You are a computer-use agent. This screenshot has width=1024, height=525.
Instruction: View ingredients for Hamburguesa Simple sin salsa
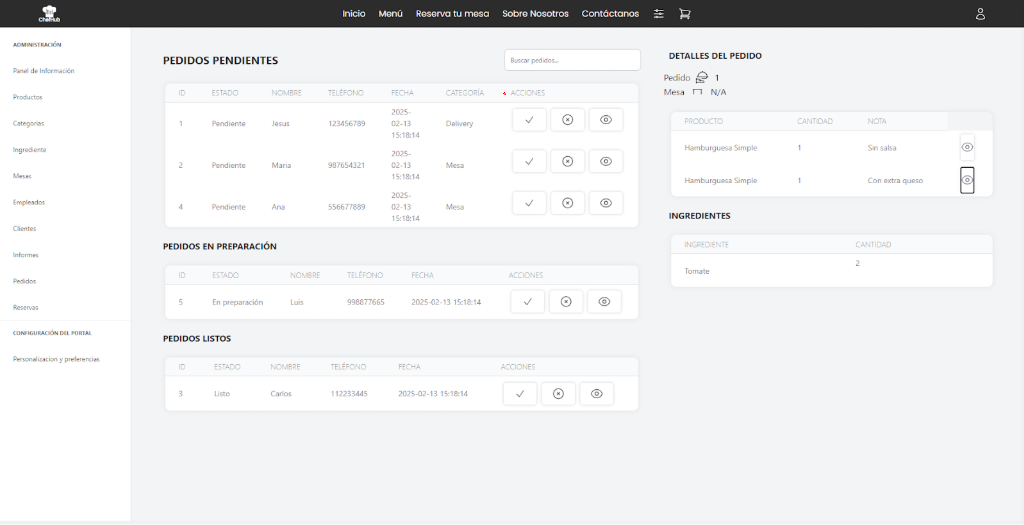point(967,147)
